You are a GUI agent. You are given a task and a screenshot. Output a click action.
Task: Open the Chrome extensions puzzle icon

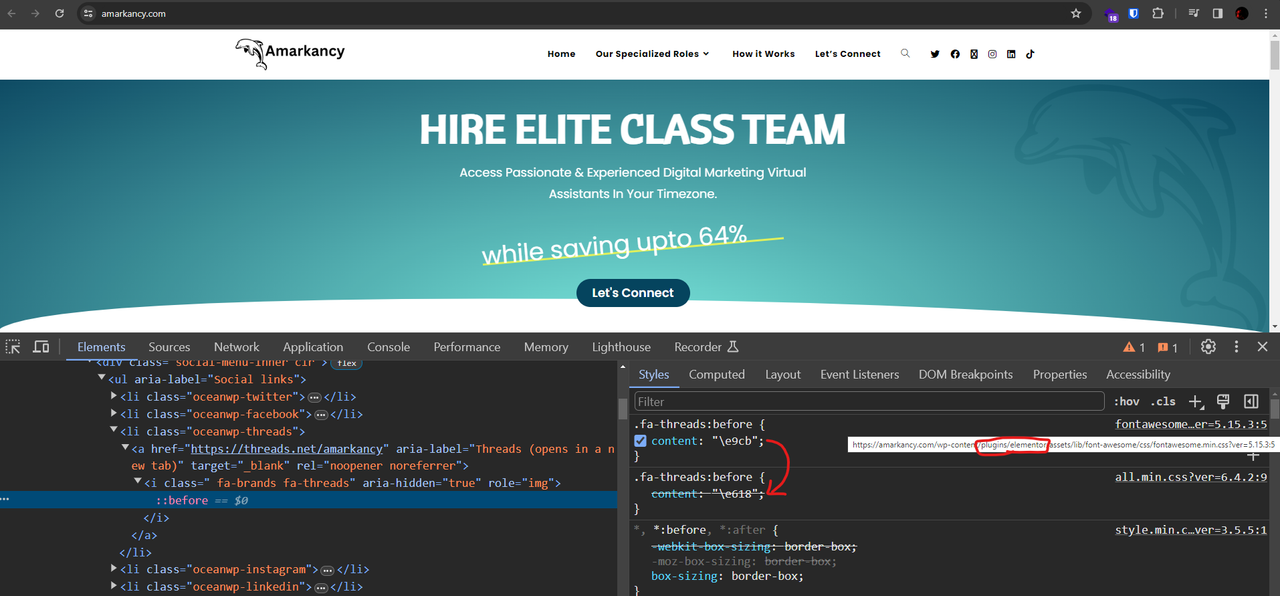coord(1158,14)
